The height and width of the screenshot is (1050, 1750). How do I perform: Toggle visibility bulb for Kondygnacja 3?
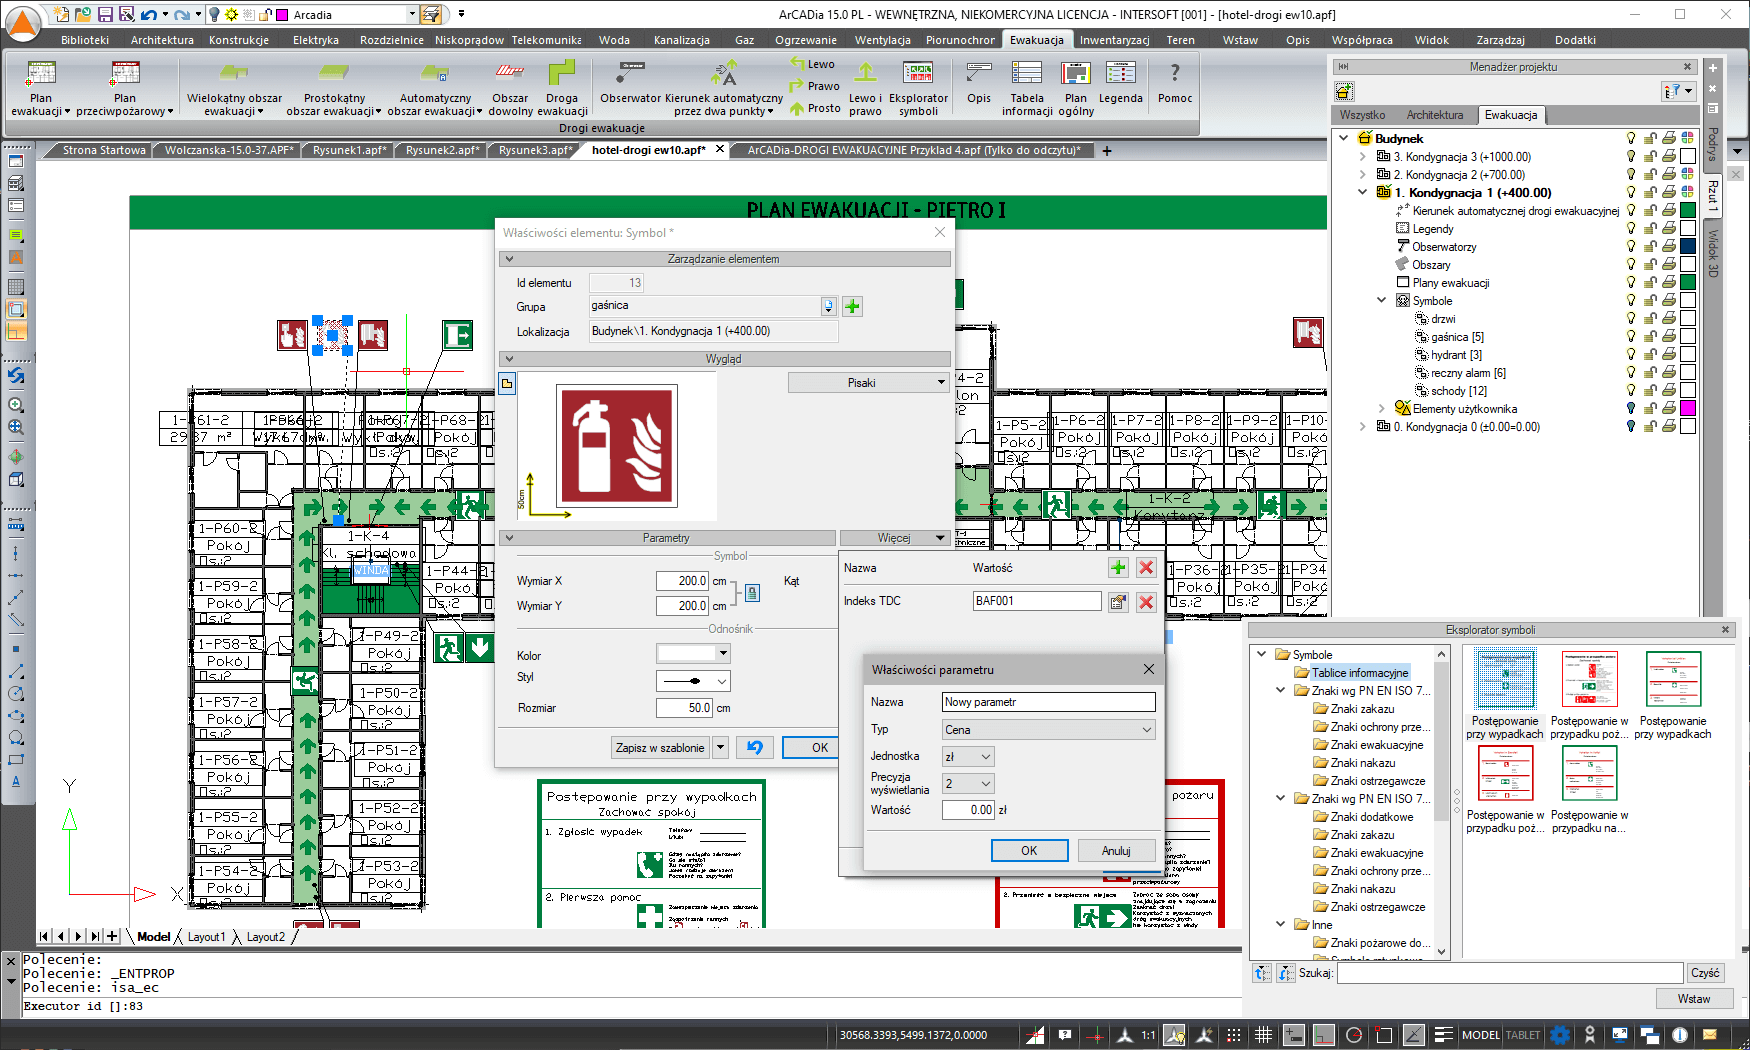[x=1631, y=157]
